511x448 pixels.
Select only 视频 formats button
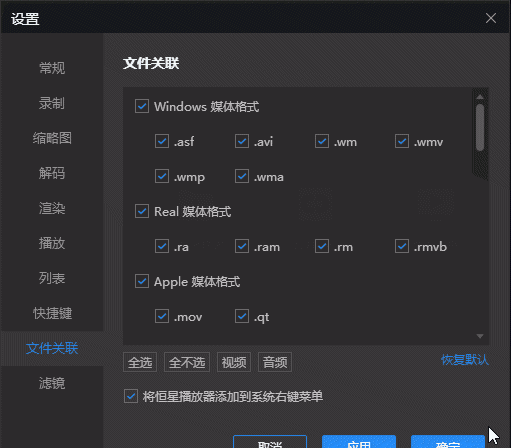click(x=234, y=362)
